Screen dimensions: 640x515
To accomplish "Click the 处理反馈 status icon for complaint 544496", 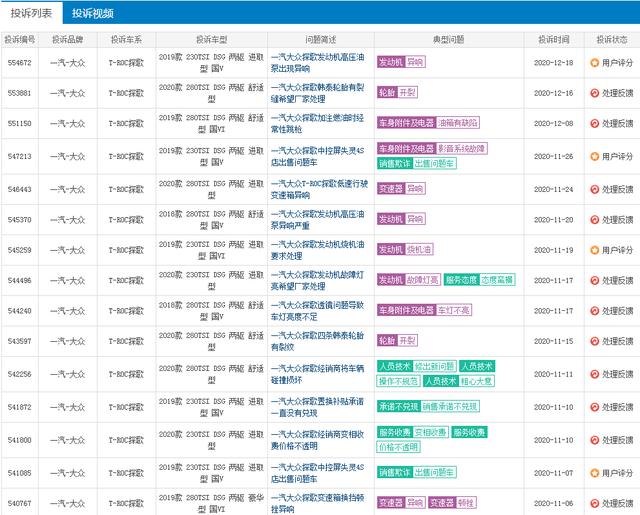I will [x=595, y=280].
